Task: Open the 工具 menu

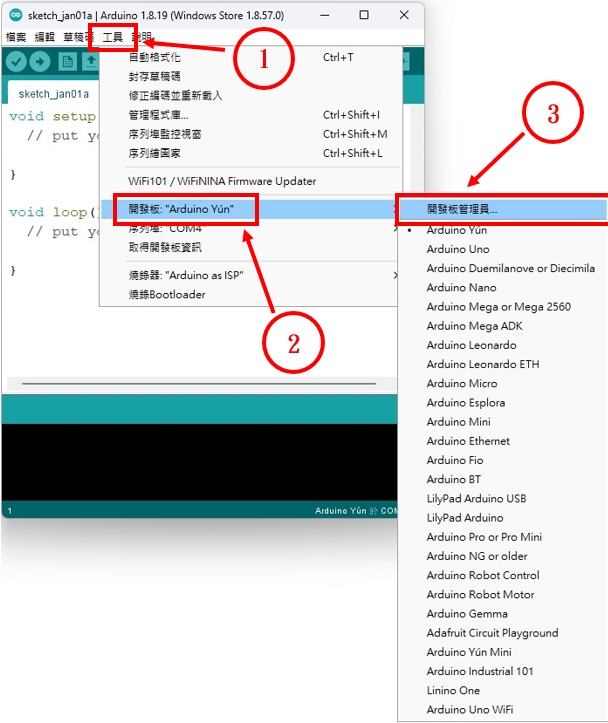Action: tap(112, 37)
